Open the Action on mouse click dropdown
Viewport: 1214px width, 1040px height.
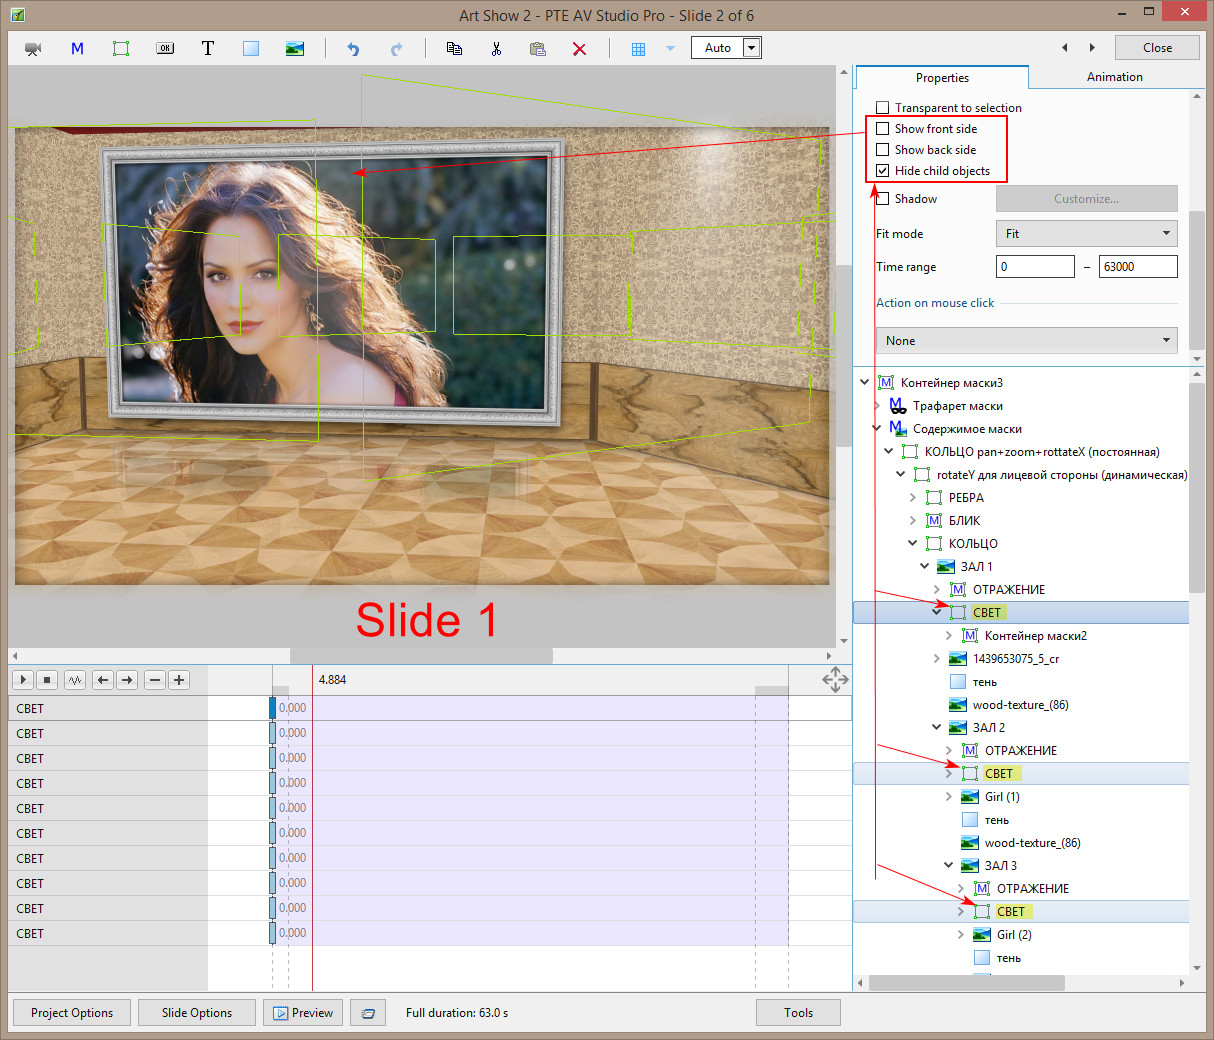pyautogui.click(x=1026, y=341)
